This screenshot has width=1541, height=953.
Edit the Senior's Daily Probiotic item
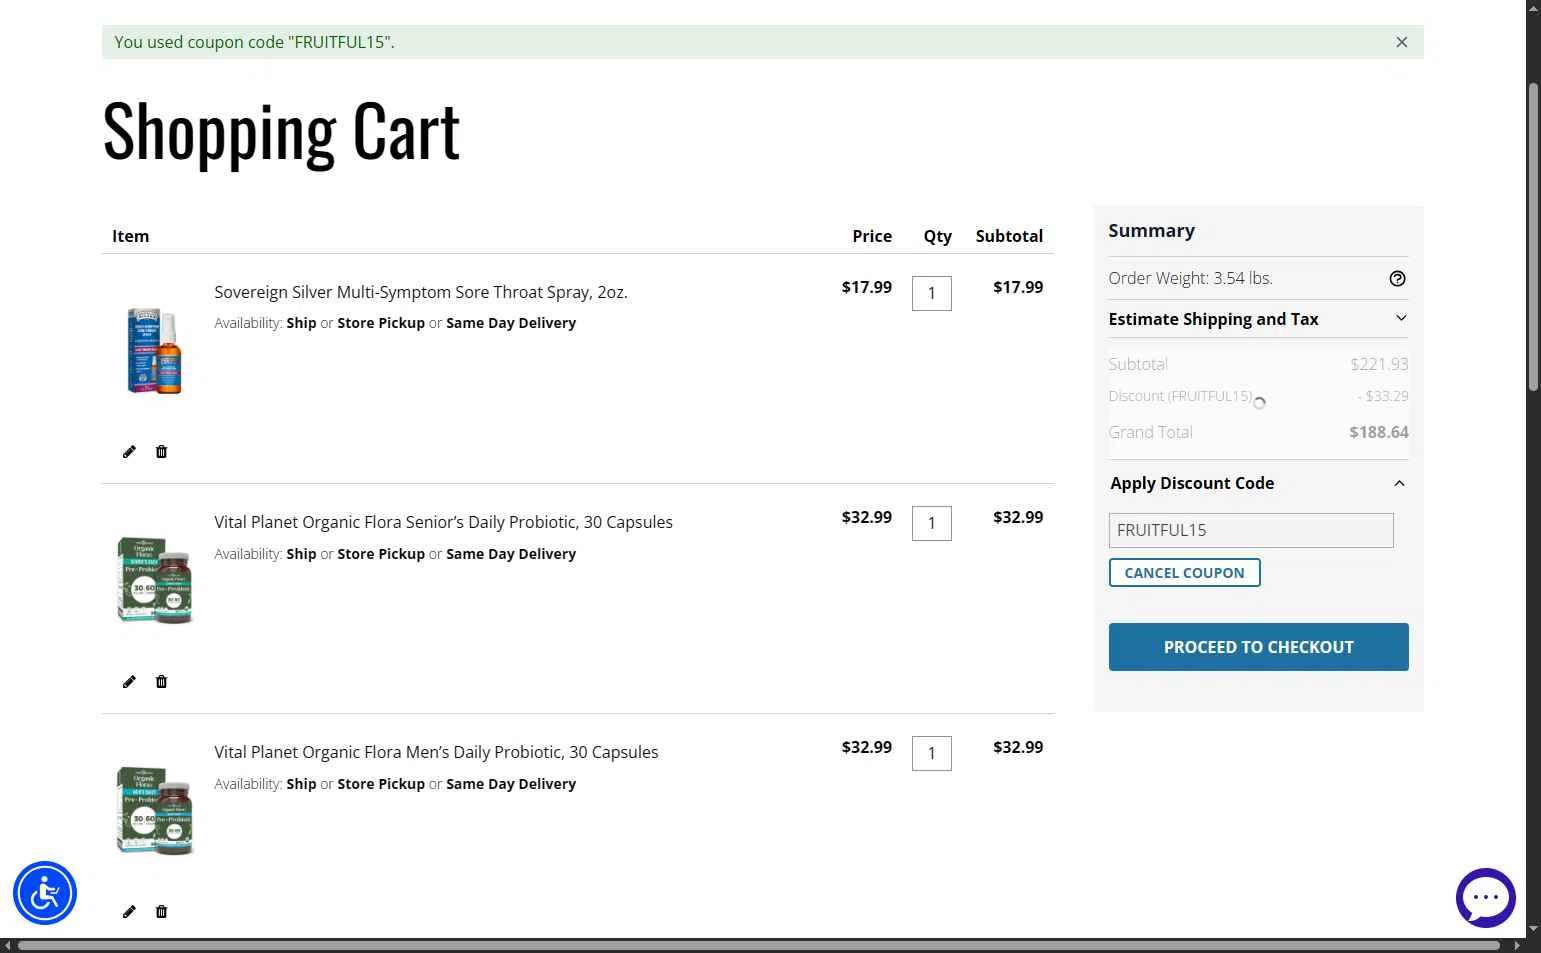(129, 682)
